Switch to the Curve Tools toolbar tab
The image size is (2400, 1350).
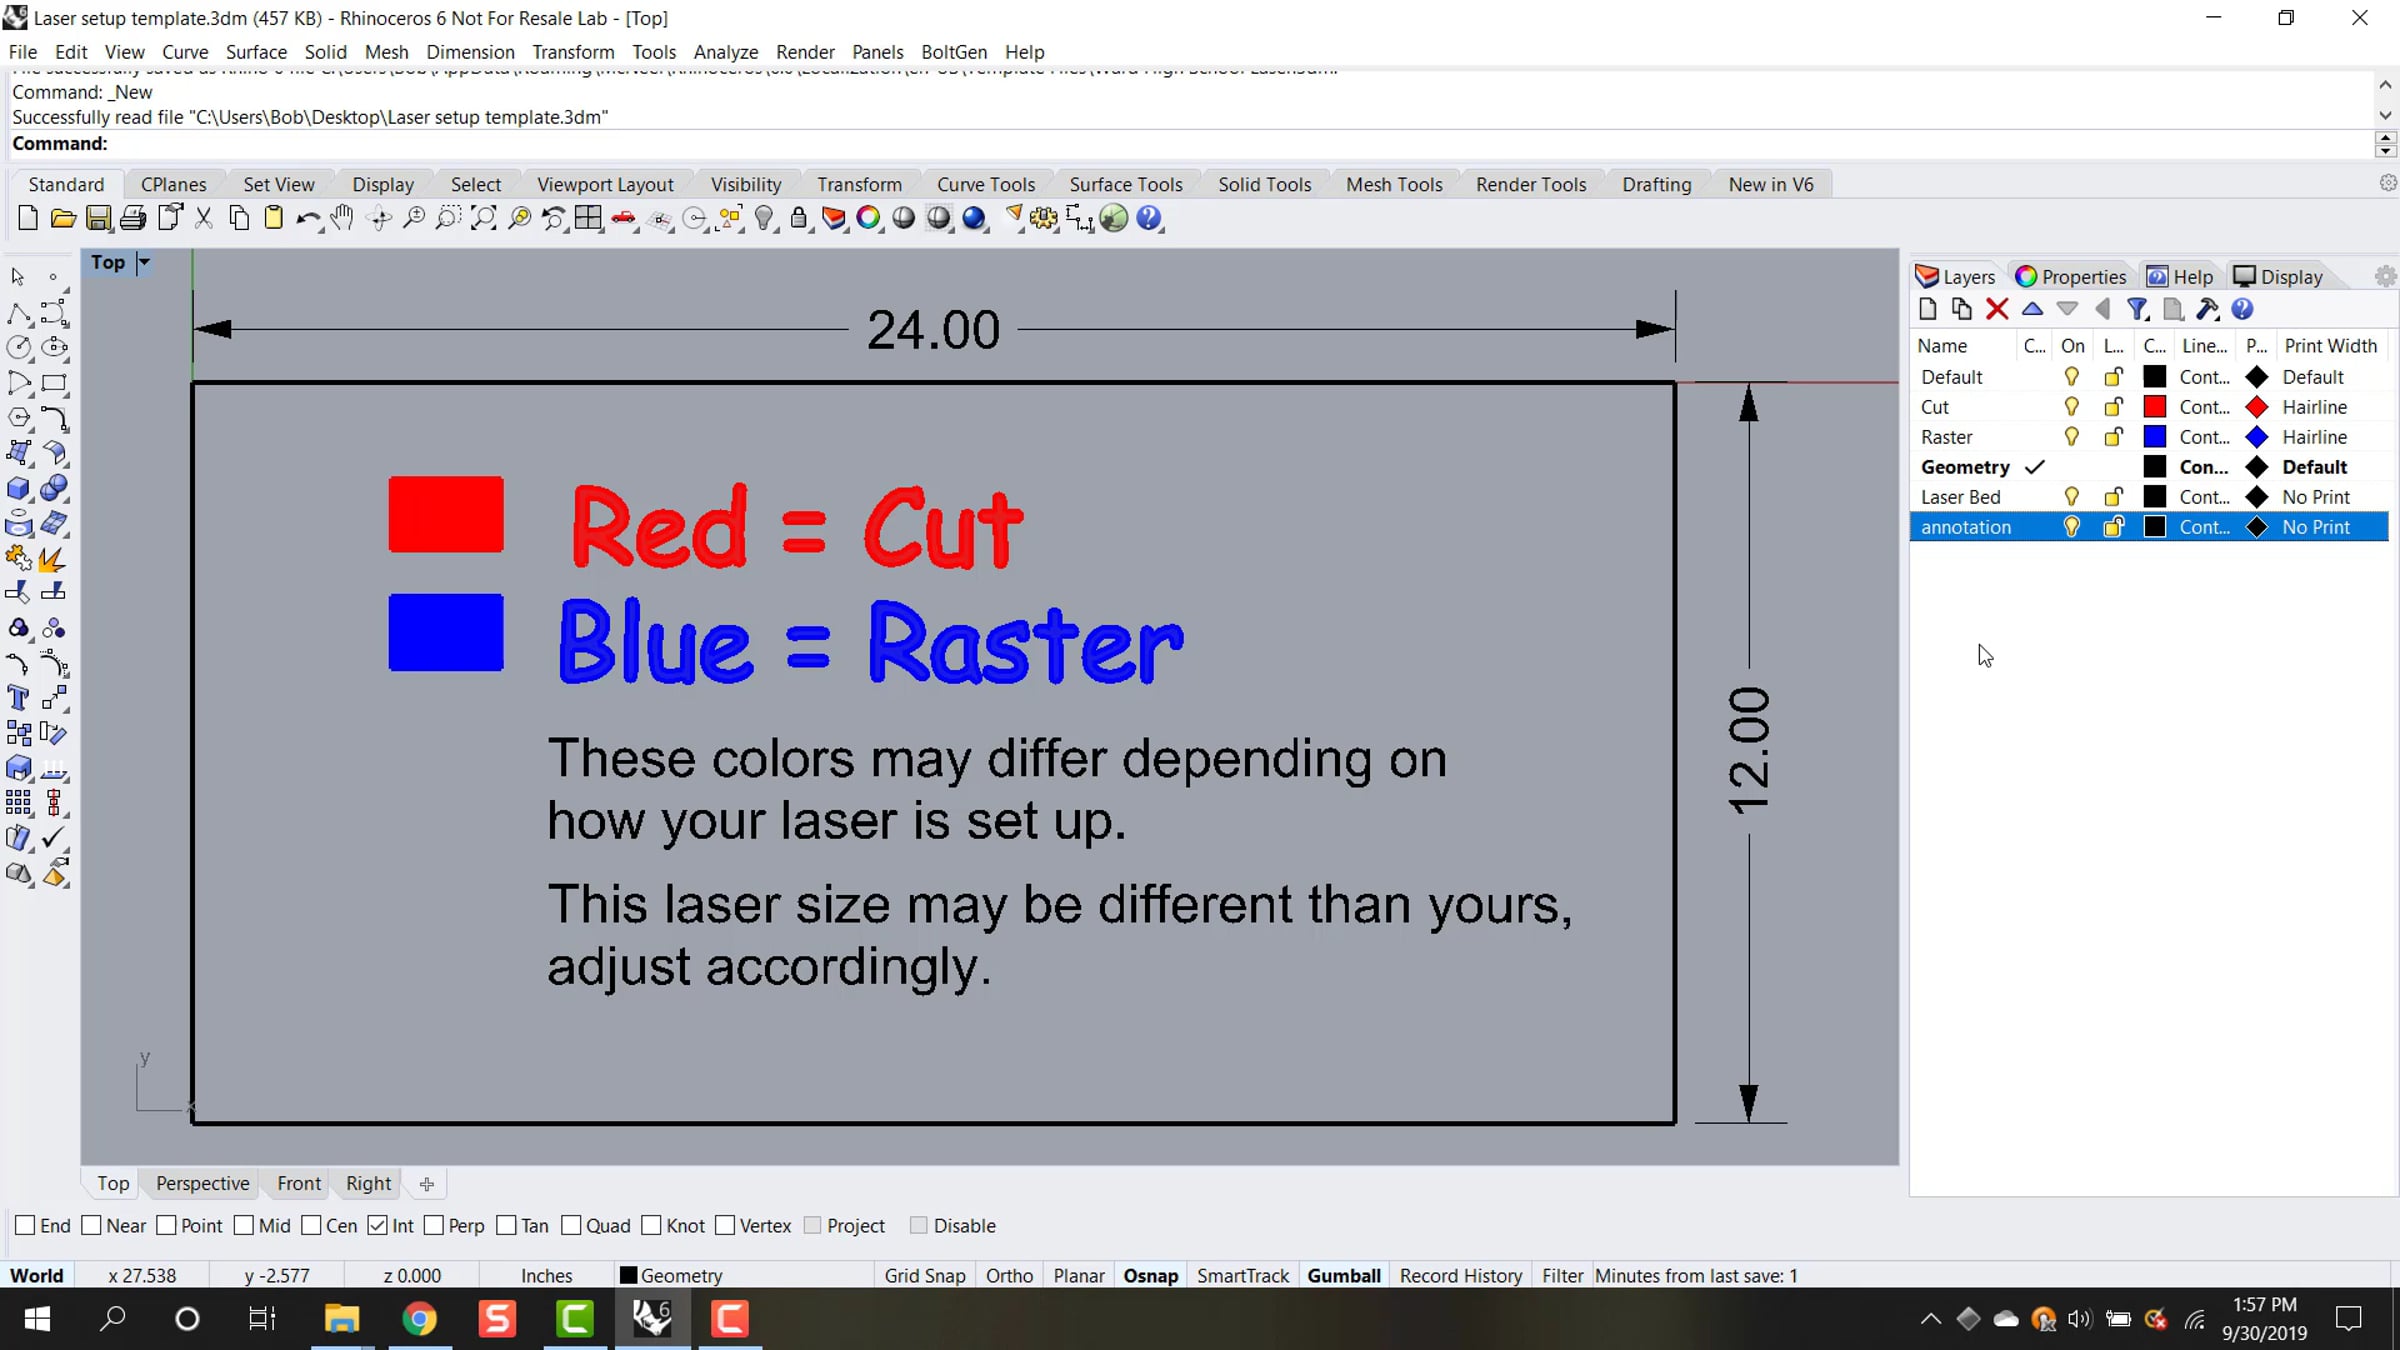[x=986, y=184]
